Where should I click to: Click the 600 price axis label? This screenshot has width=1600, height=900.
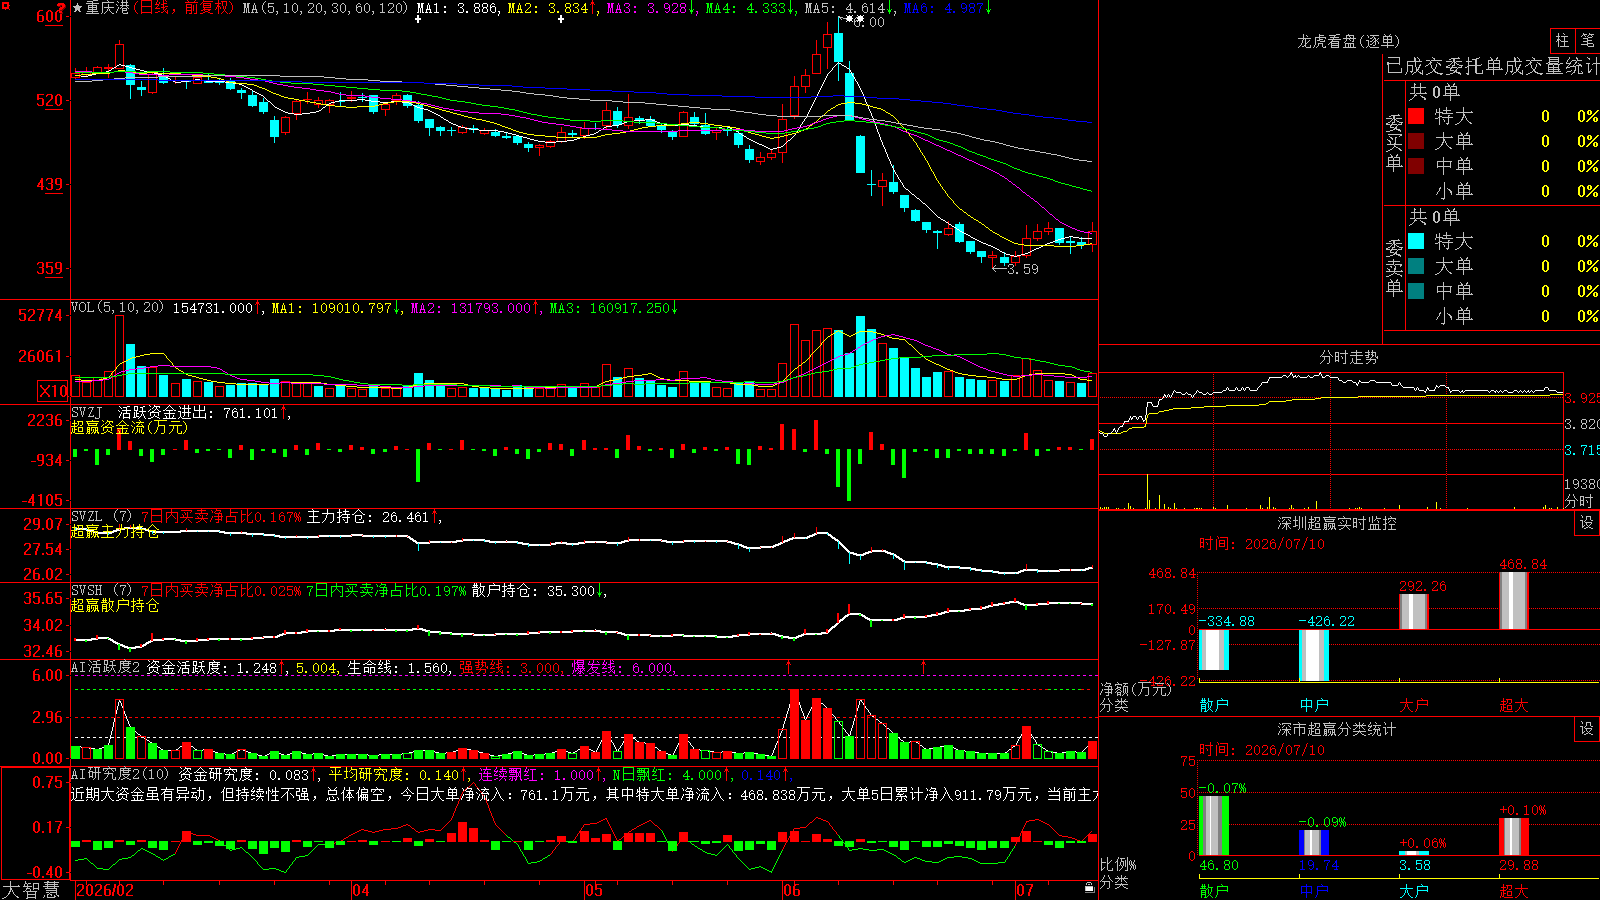pos(49,16)
